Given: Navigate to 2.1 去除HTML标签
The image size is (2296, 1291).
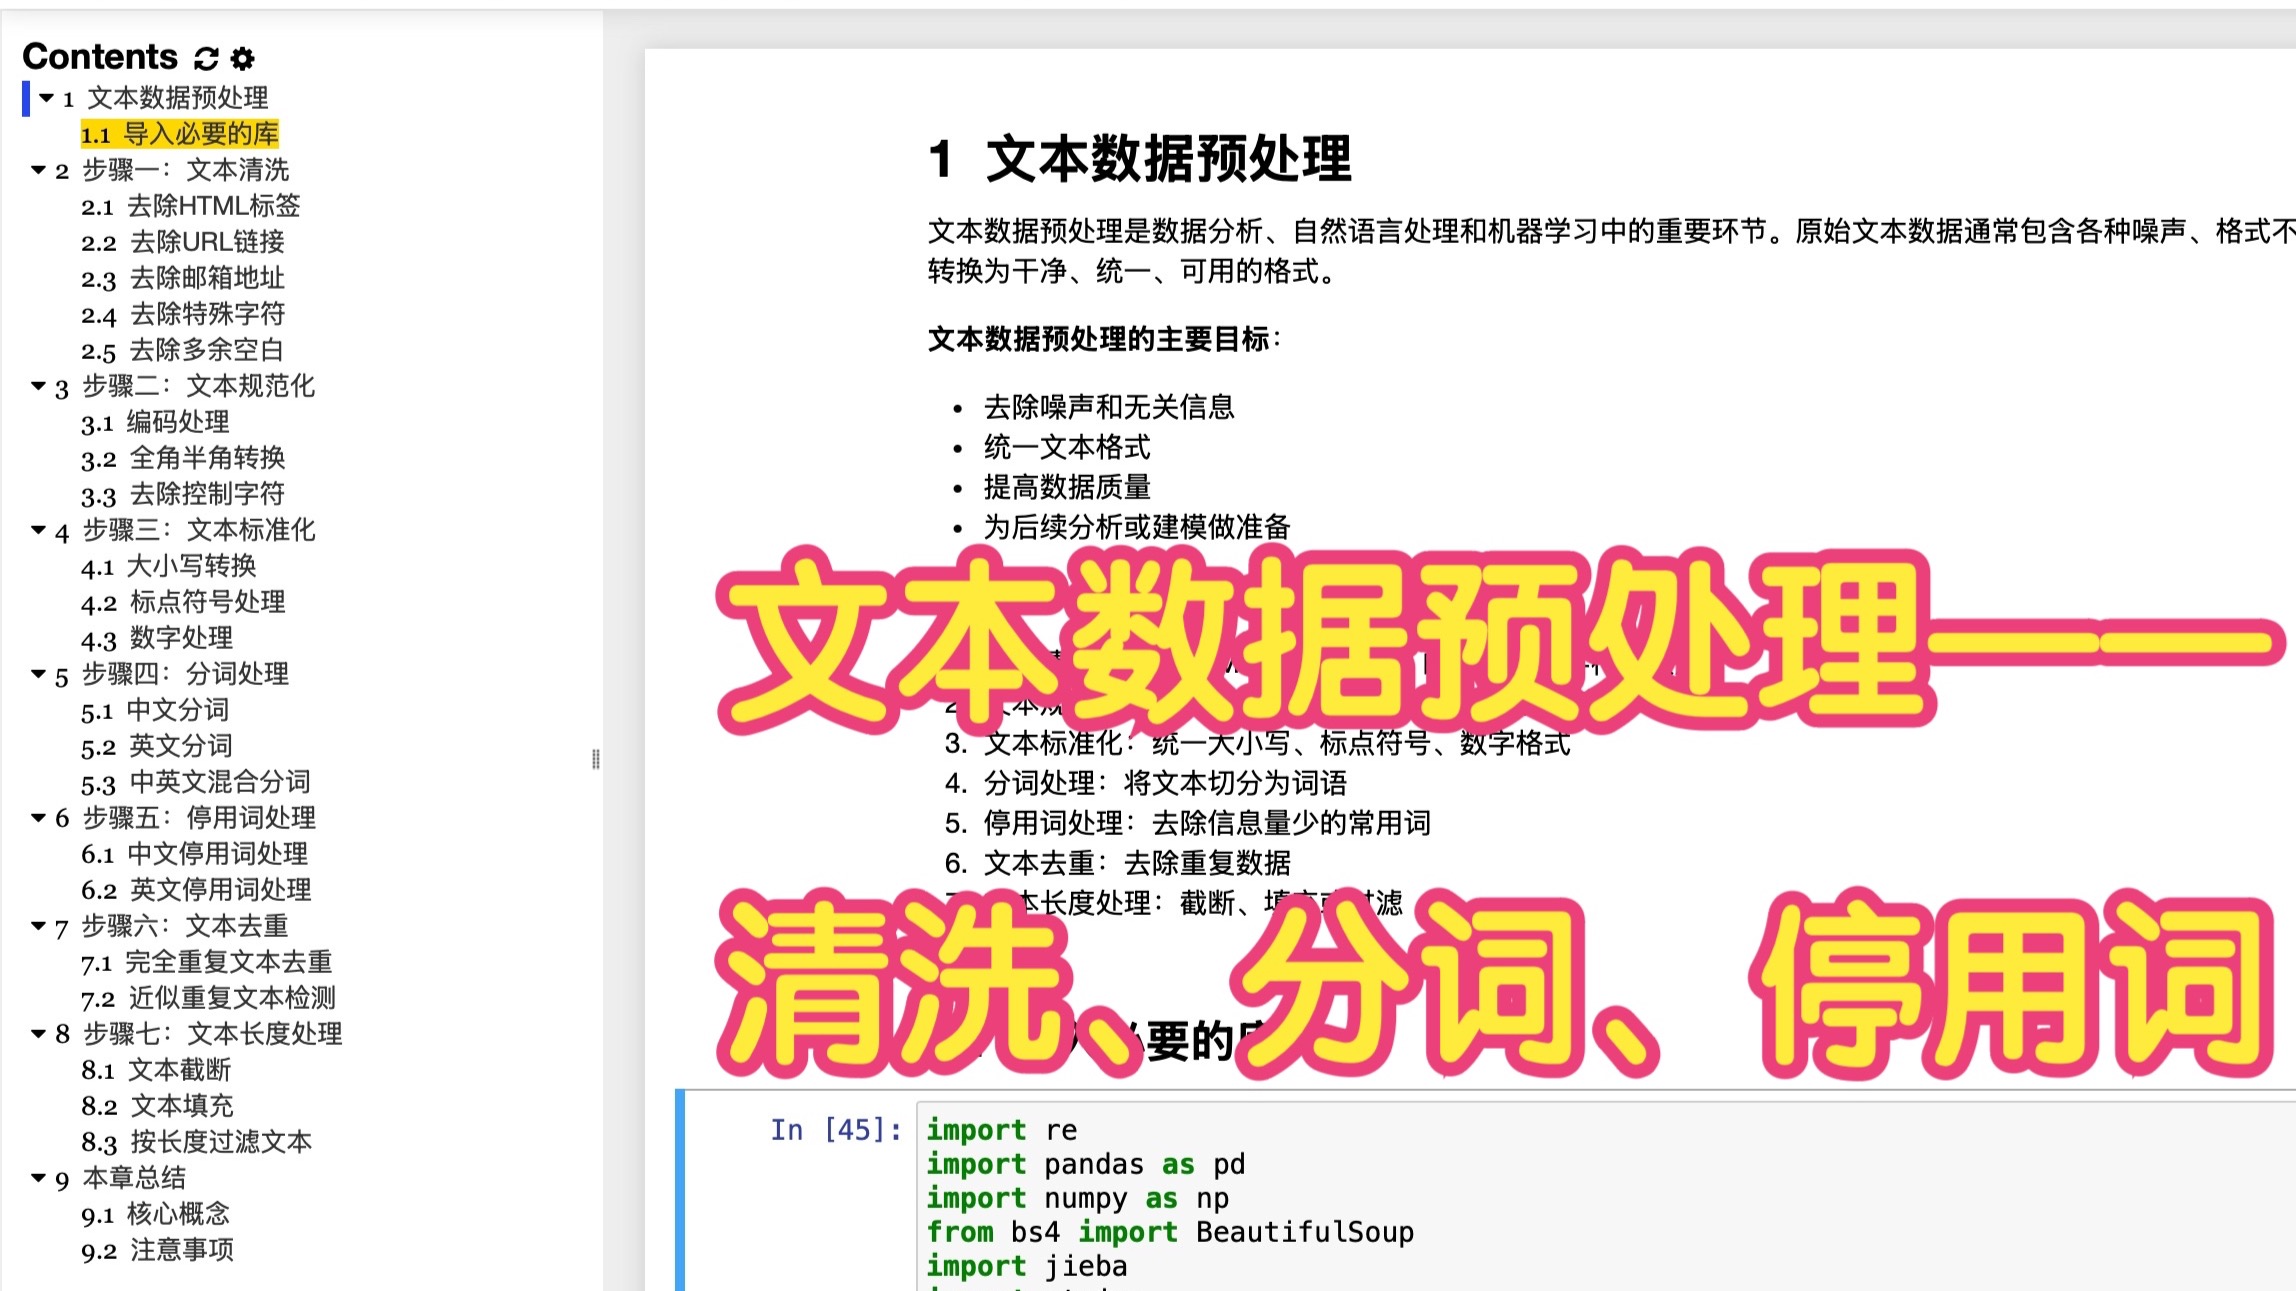Looking at the screenshot, I should click(190, 206).
